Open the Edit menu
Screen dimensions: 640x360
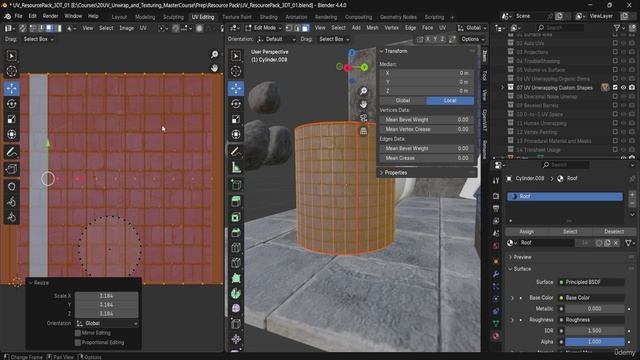pyautogui.click(x=33, y=16)
